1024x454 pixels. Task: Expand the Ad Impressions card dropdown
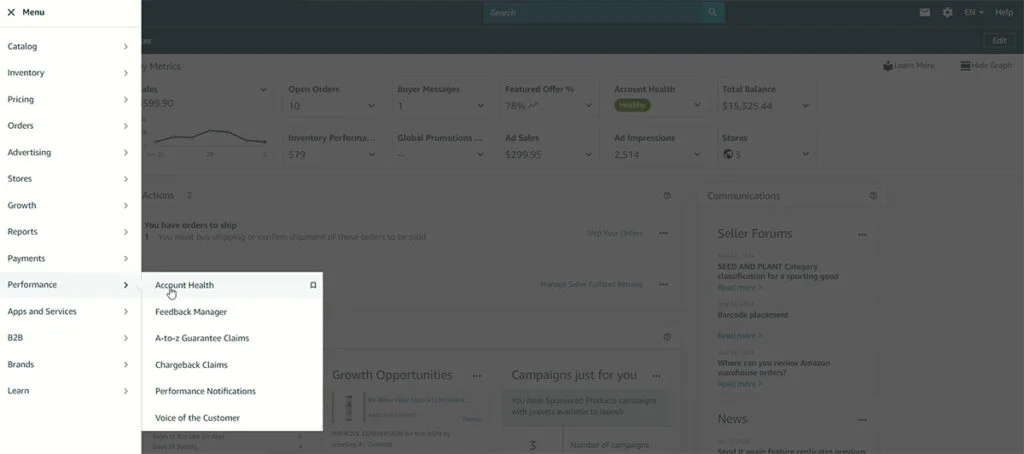(697, 155)
